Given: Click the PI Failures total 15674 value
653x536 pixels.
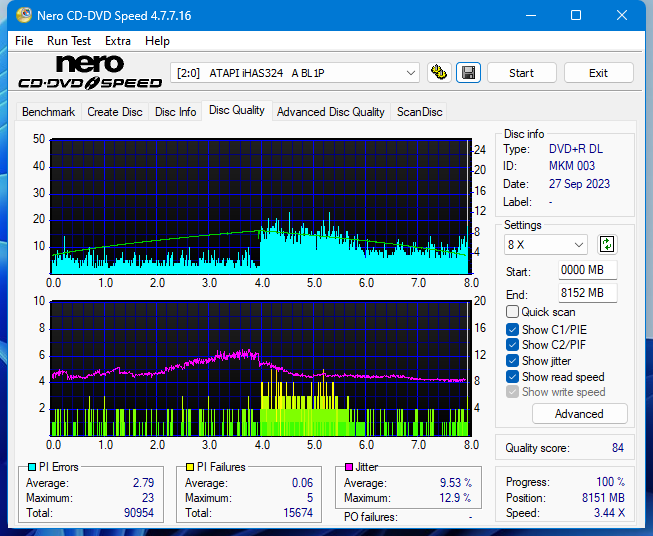Looking at the screenshot, I should 298,513.
